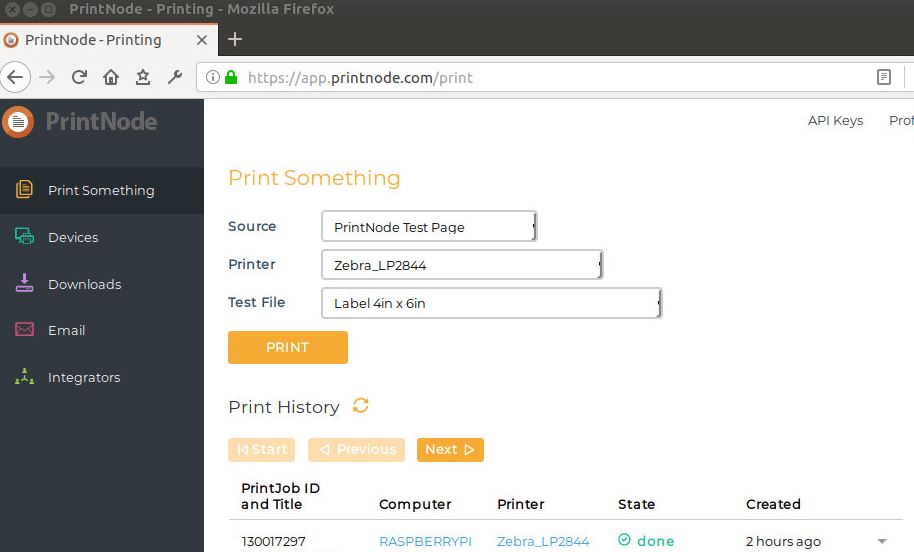Go to Next page of history

450,449
